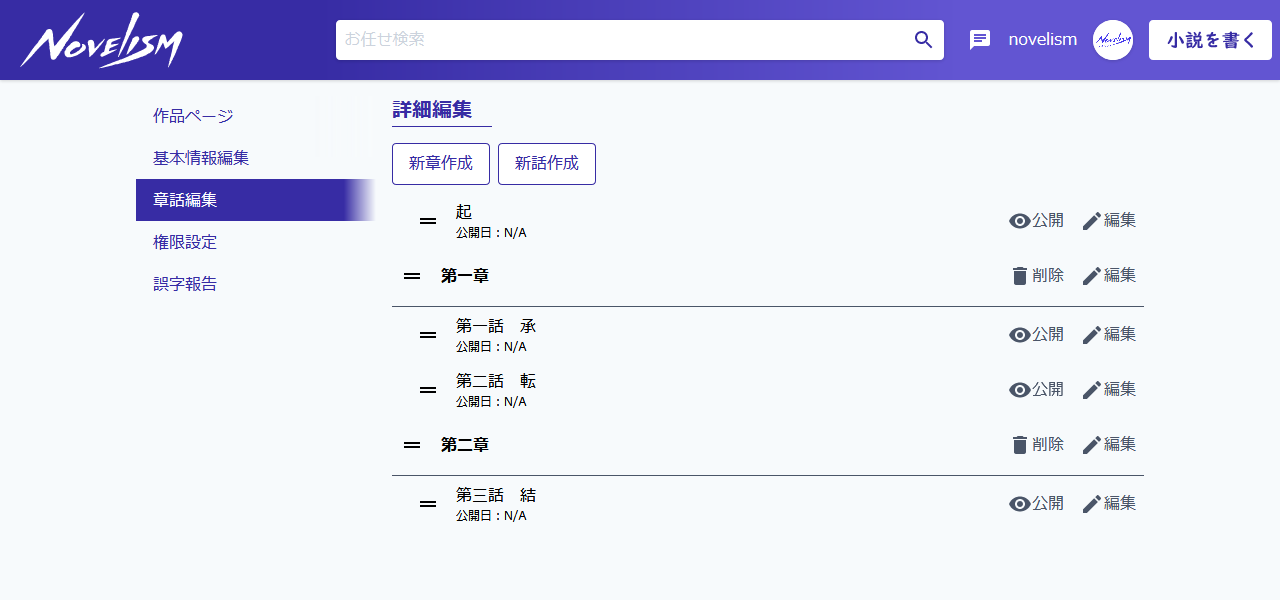Toggle publish eye for 起
Viewport: 1280px width, 600px height.
click(x=1019, y=221)
